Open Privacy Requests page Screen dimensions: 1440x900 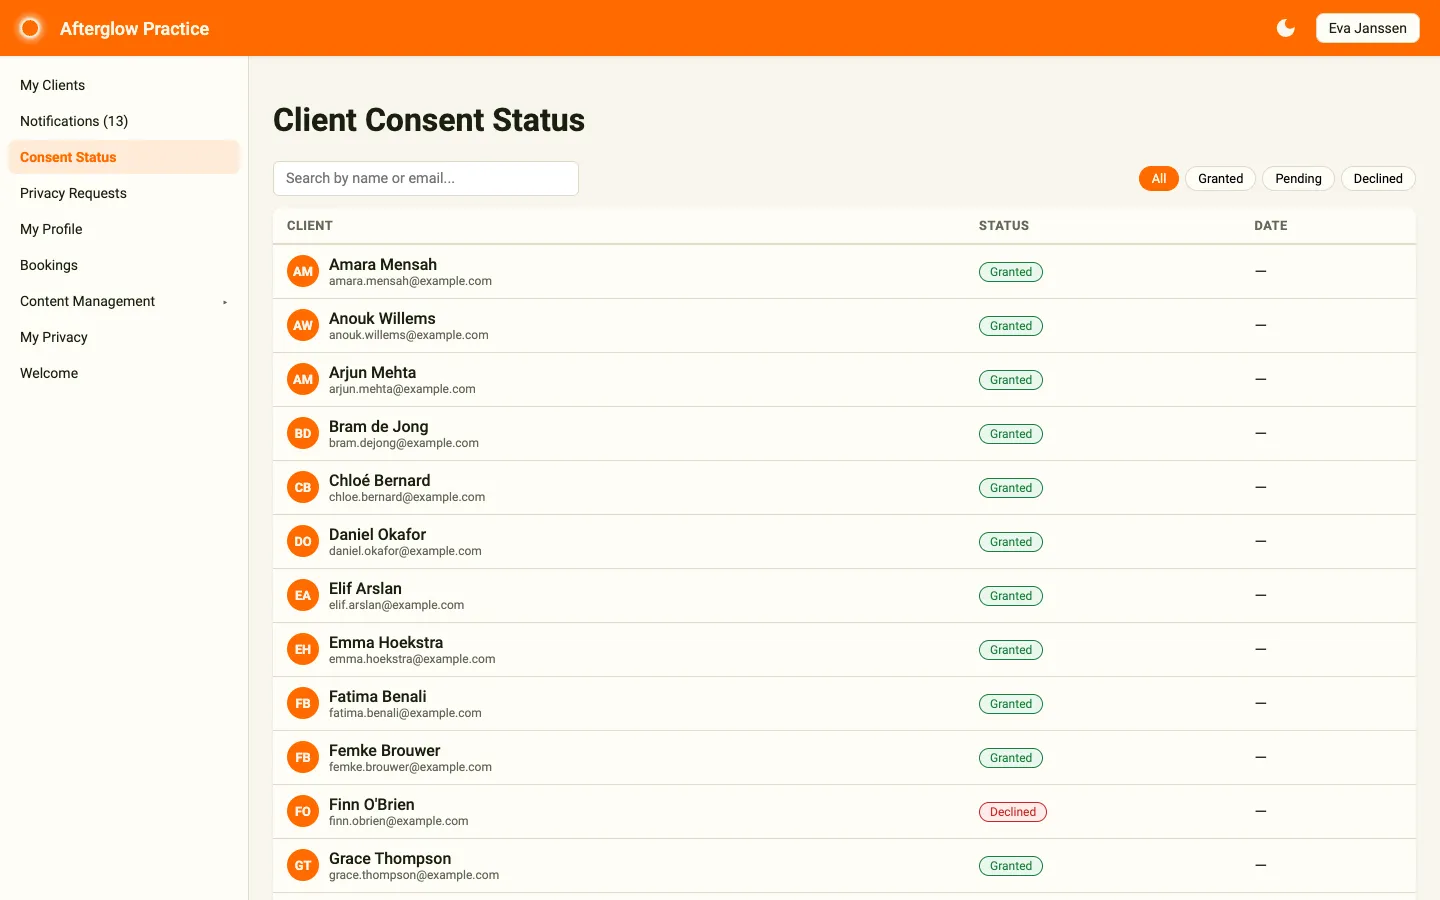pyautogui.click(x=124, y=193)
